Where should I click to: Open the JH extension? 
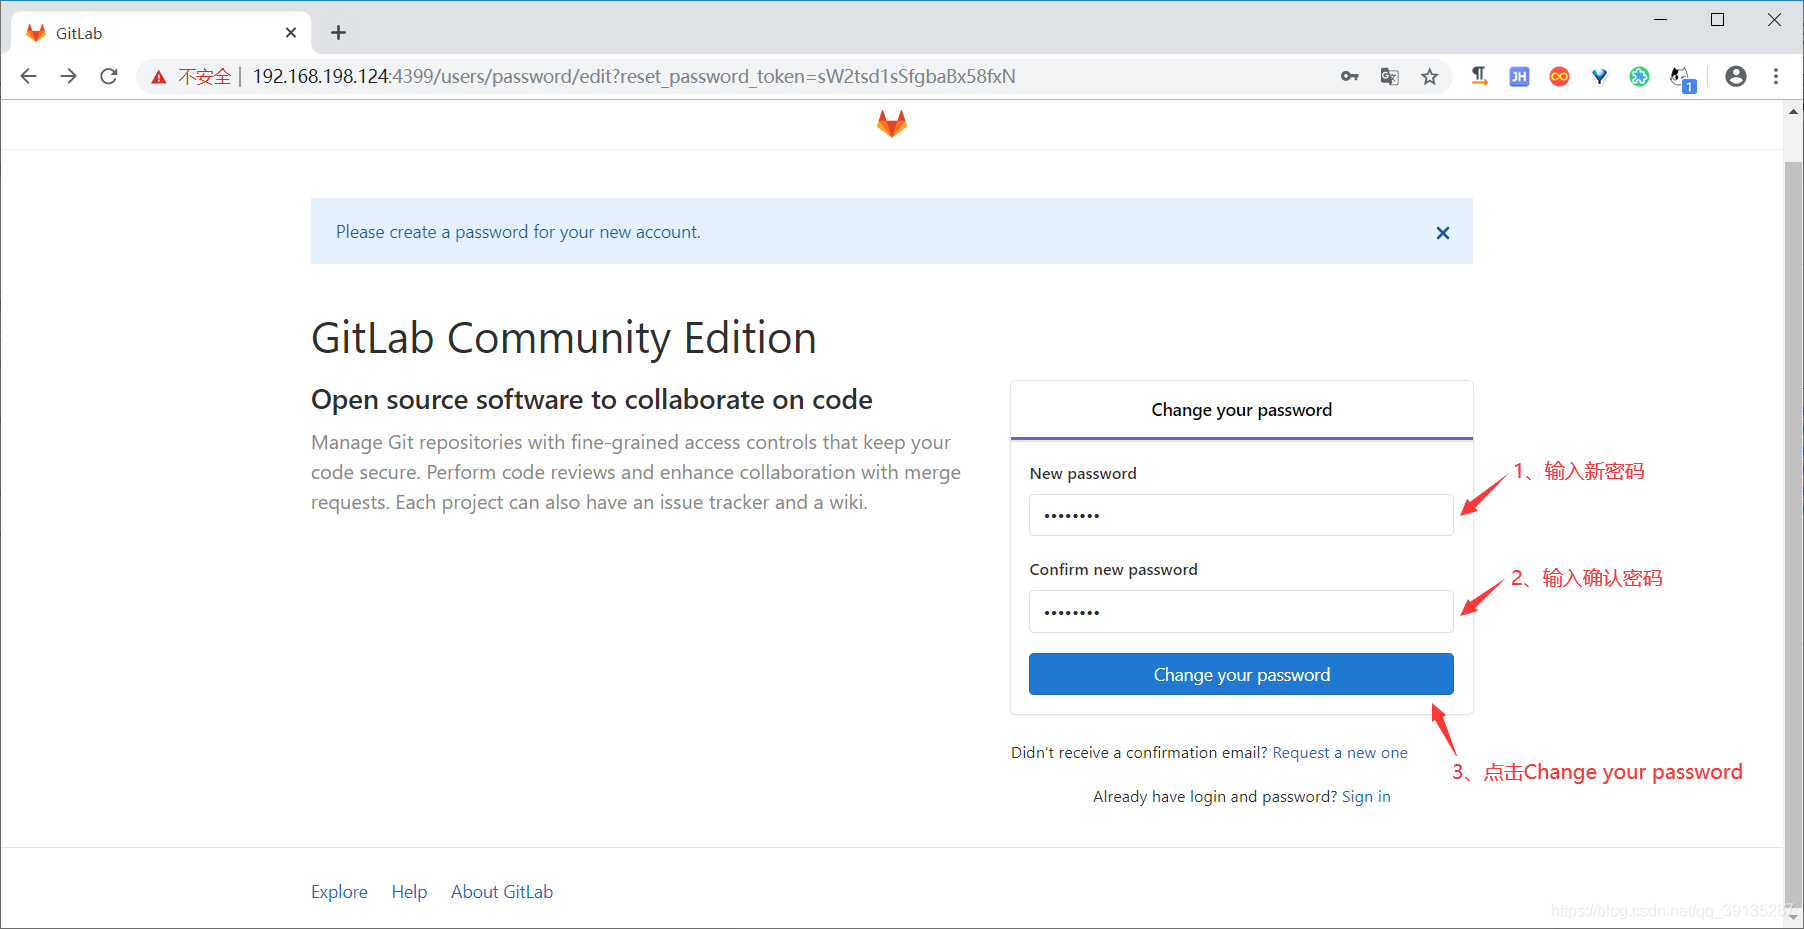(x=1519, y=76)
